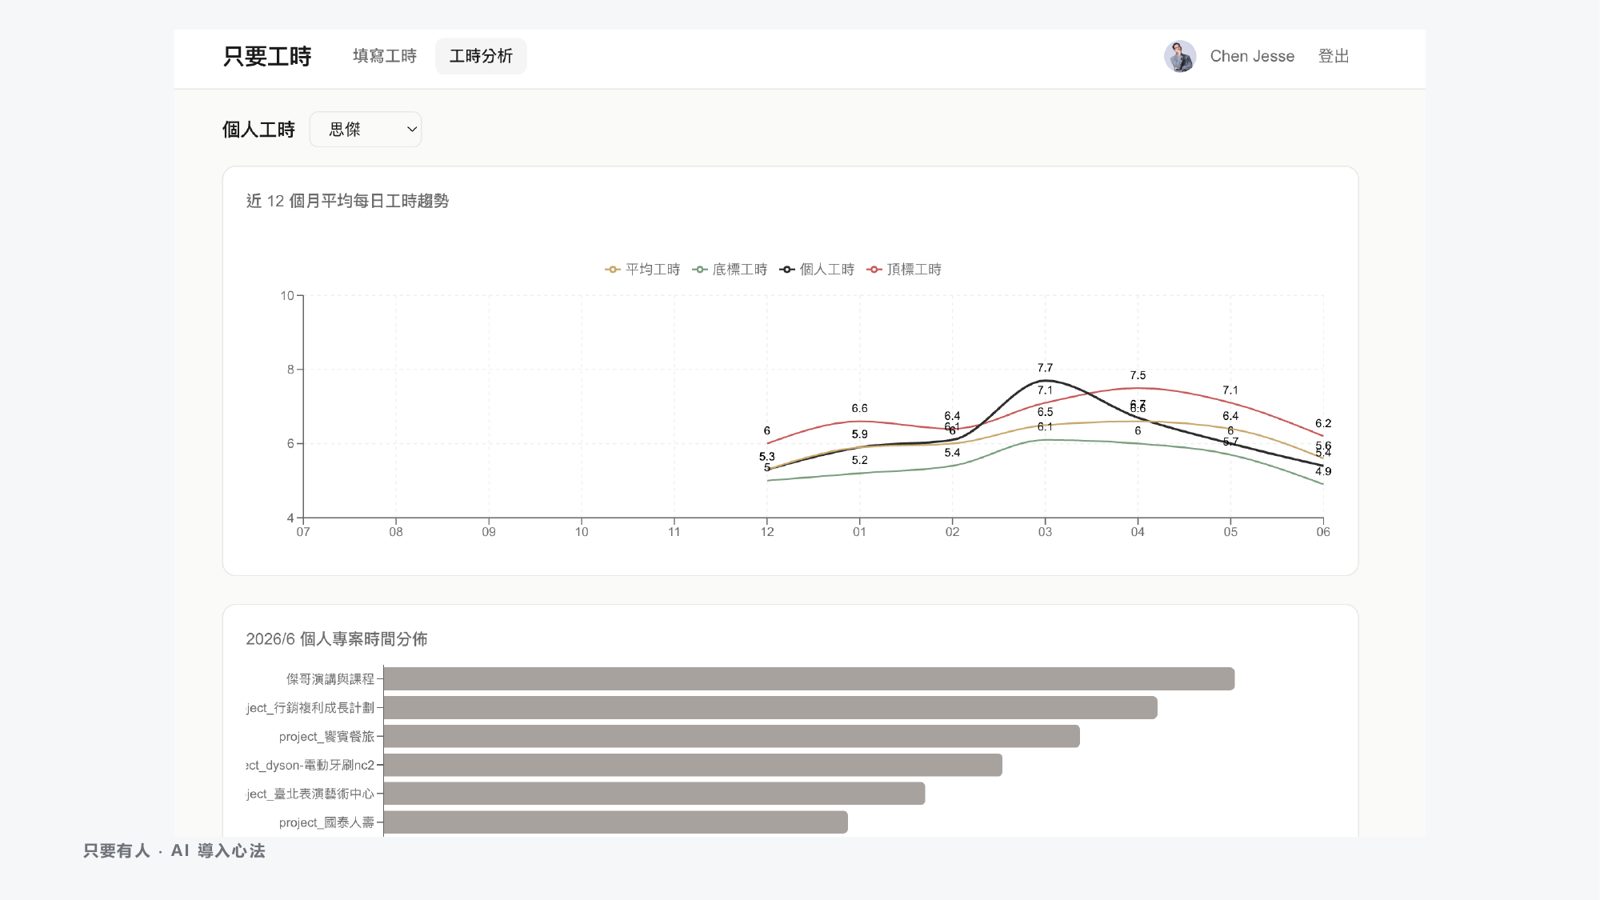Click the 06 month axis label
Screen dimensions: 1600x900
[x=1323, y=532]
